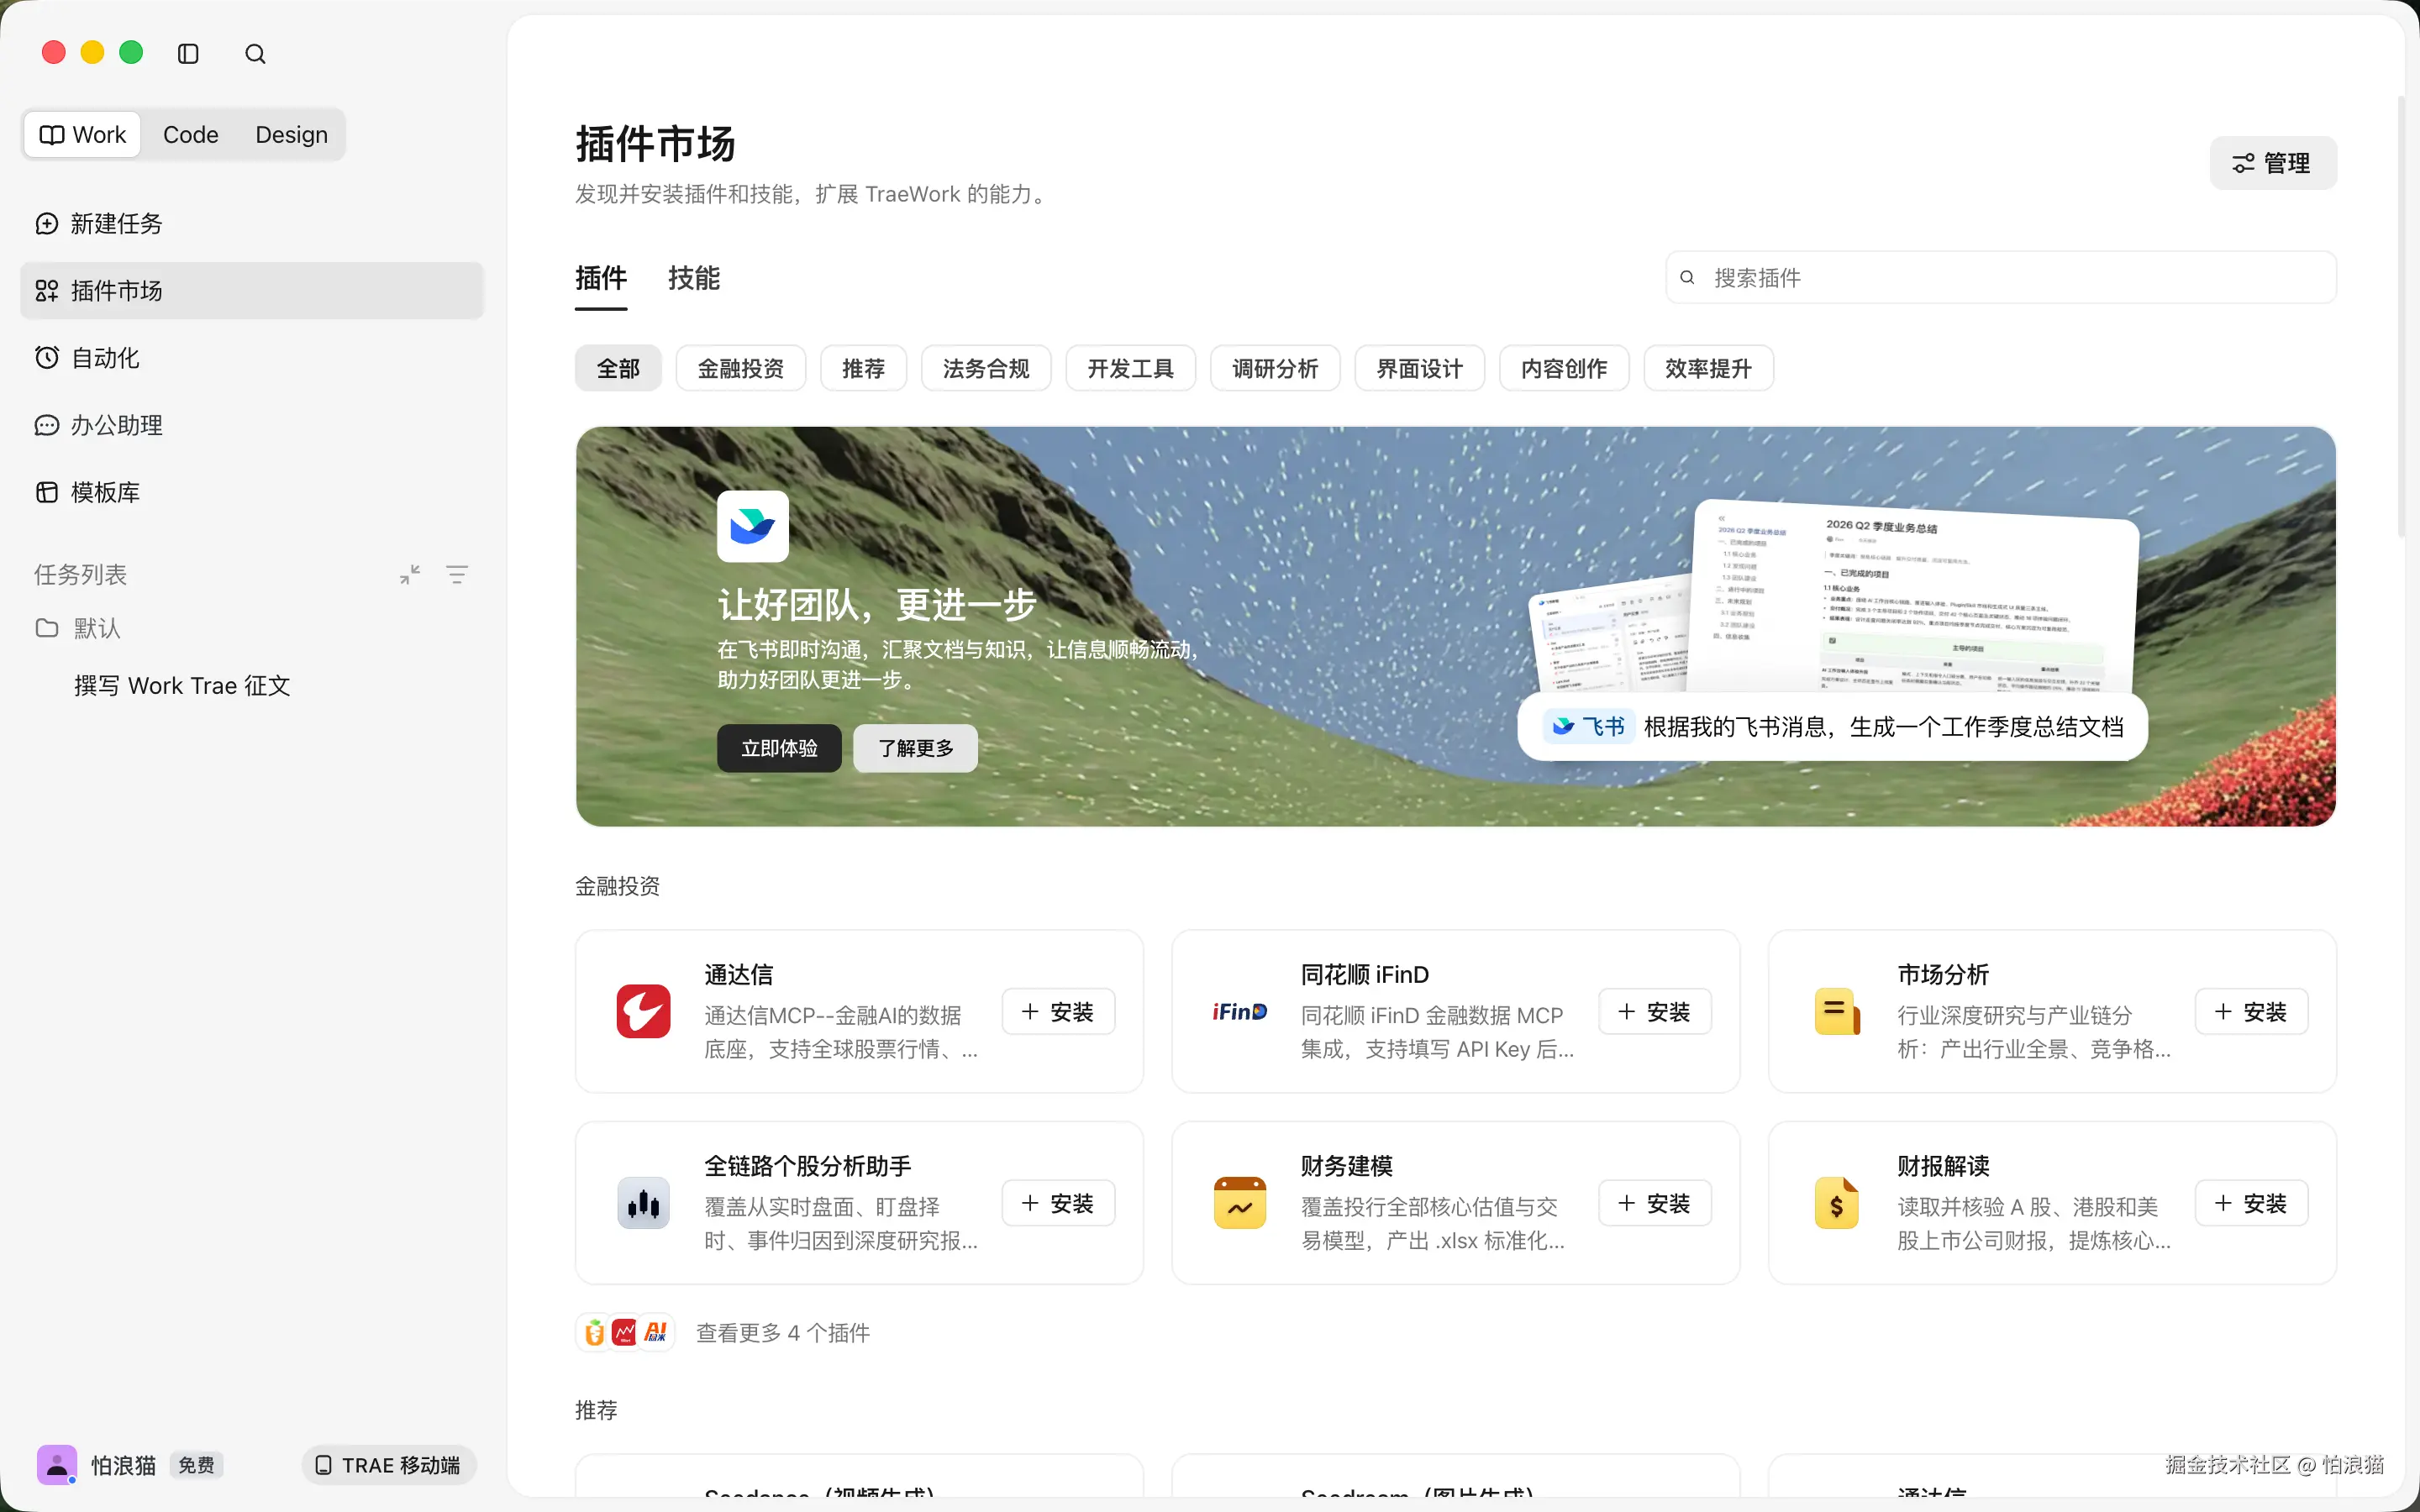Select the 技能 tab
2420x1512 pixels.
tap(694, 278)
